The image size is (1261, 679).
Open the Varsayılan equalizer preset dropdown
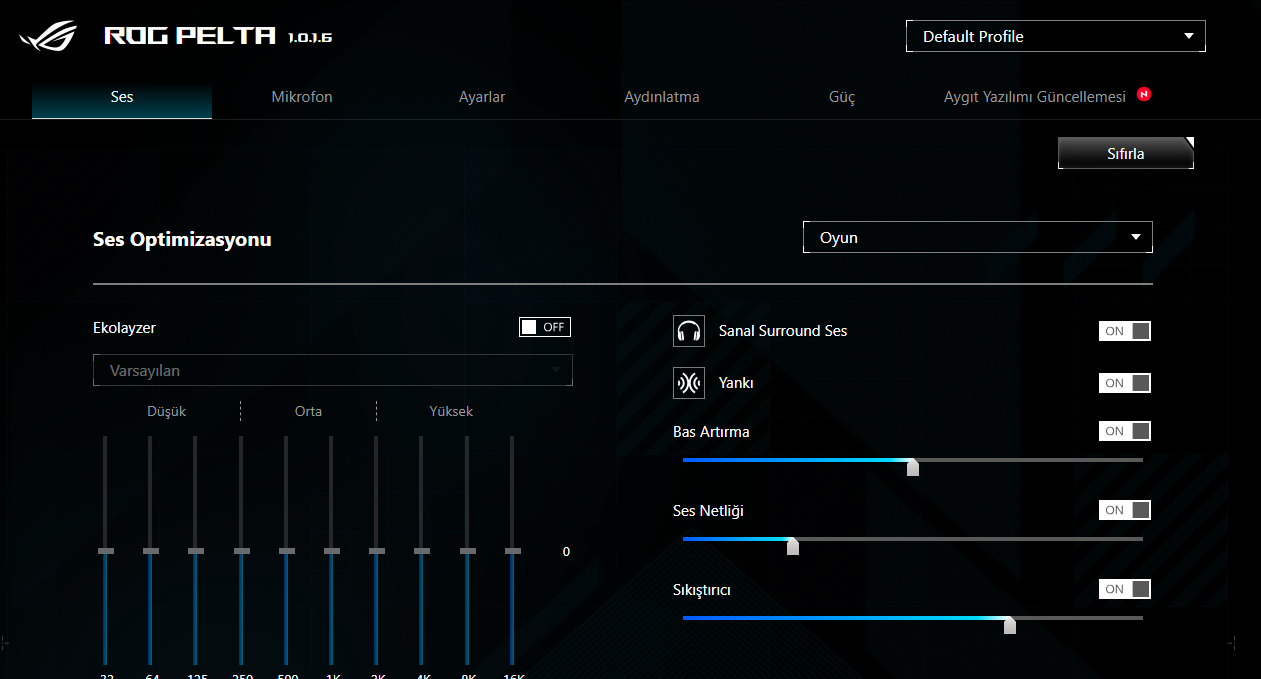(x=333, y=370)
